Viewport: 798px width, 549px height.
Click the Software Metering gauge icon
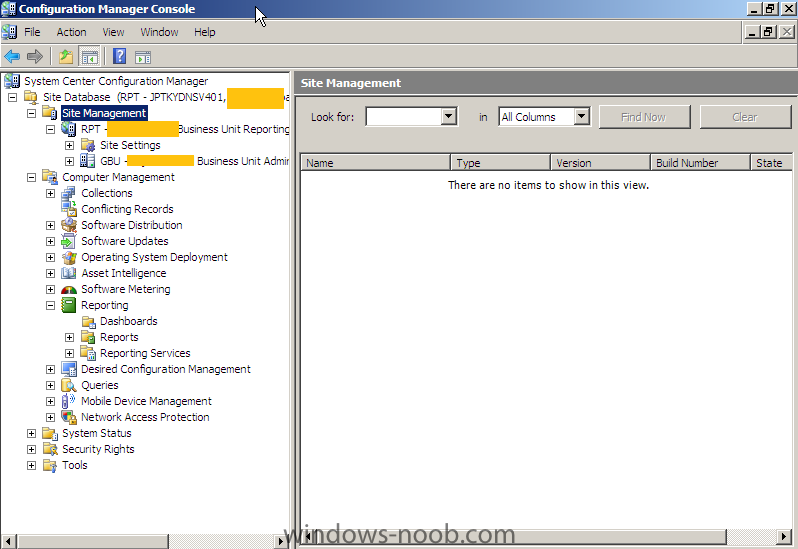point(68,290)
